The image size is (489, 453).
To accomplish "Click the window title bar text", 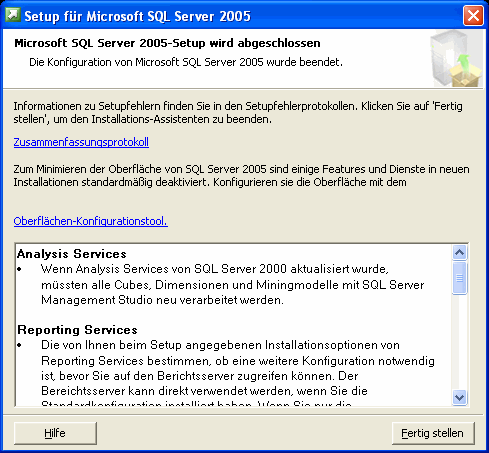I will [137, 16].
